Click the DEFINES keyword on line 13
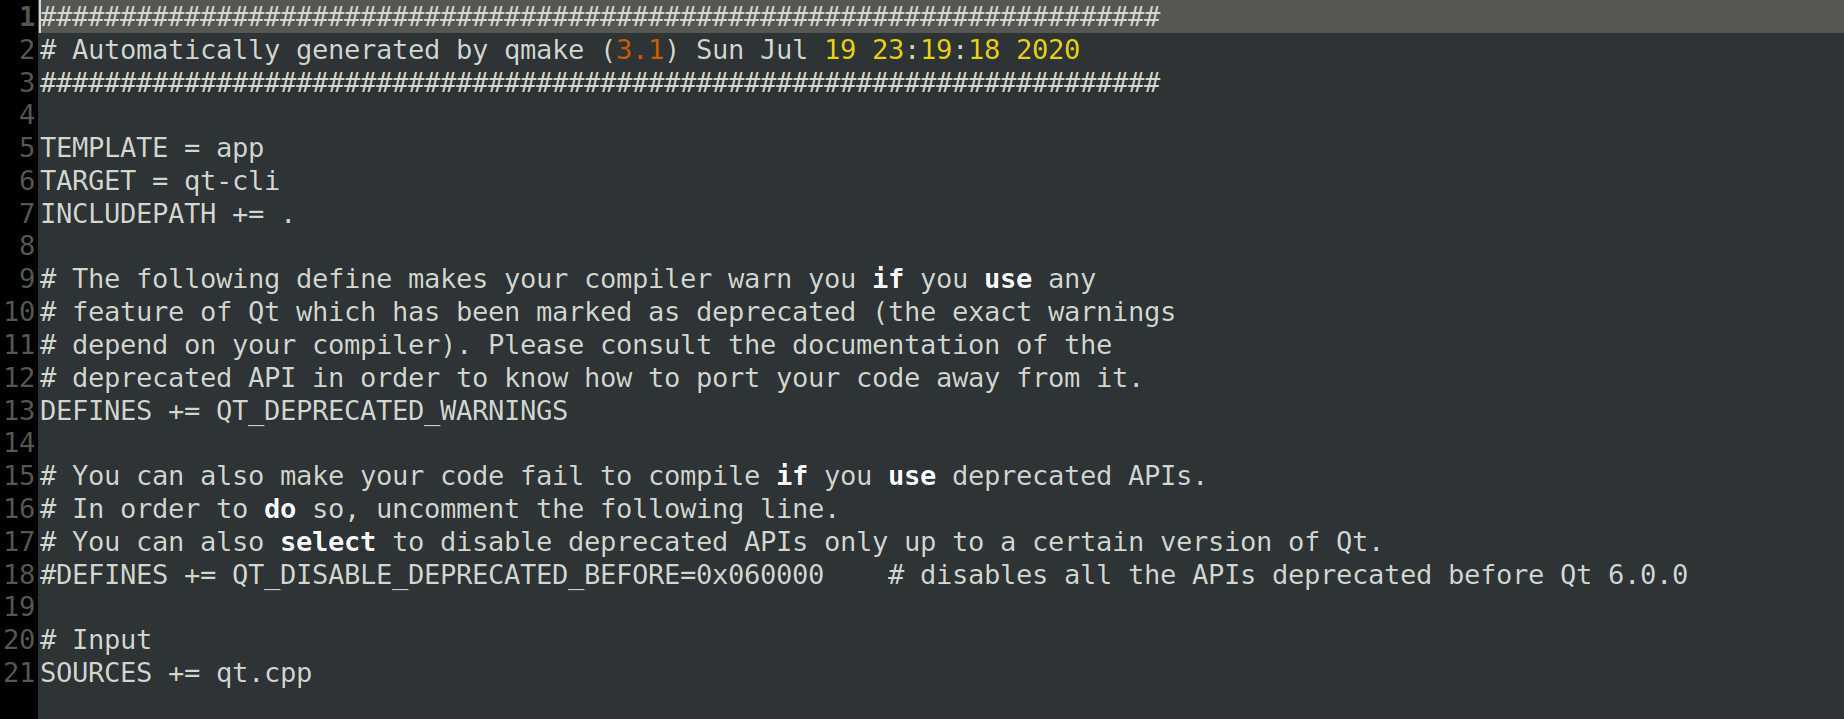This screenshot has height=719, width=1844. (x=96, y=411)
